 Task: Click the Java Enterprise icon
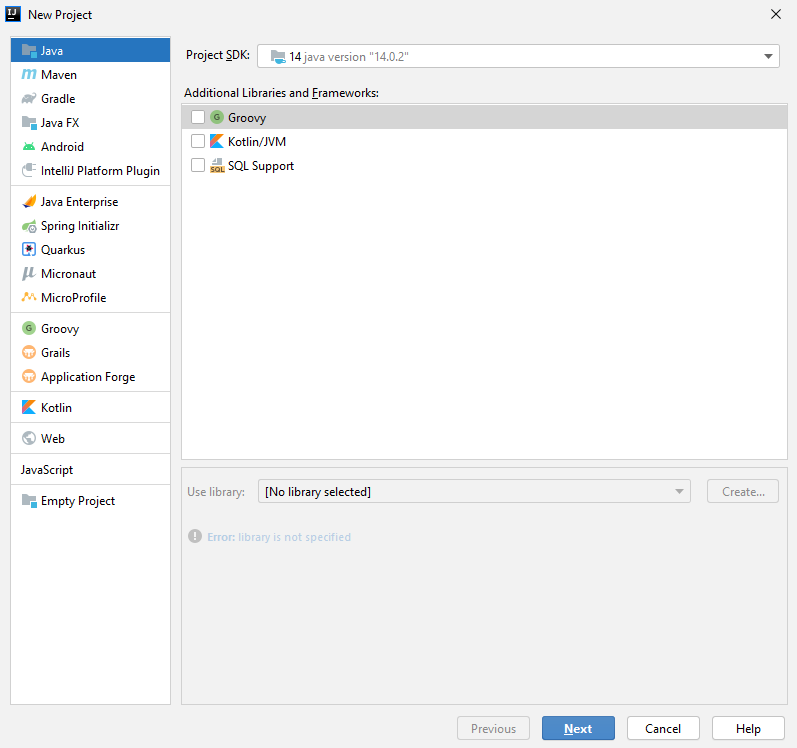pyautogui.click(x=29, y=202)
